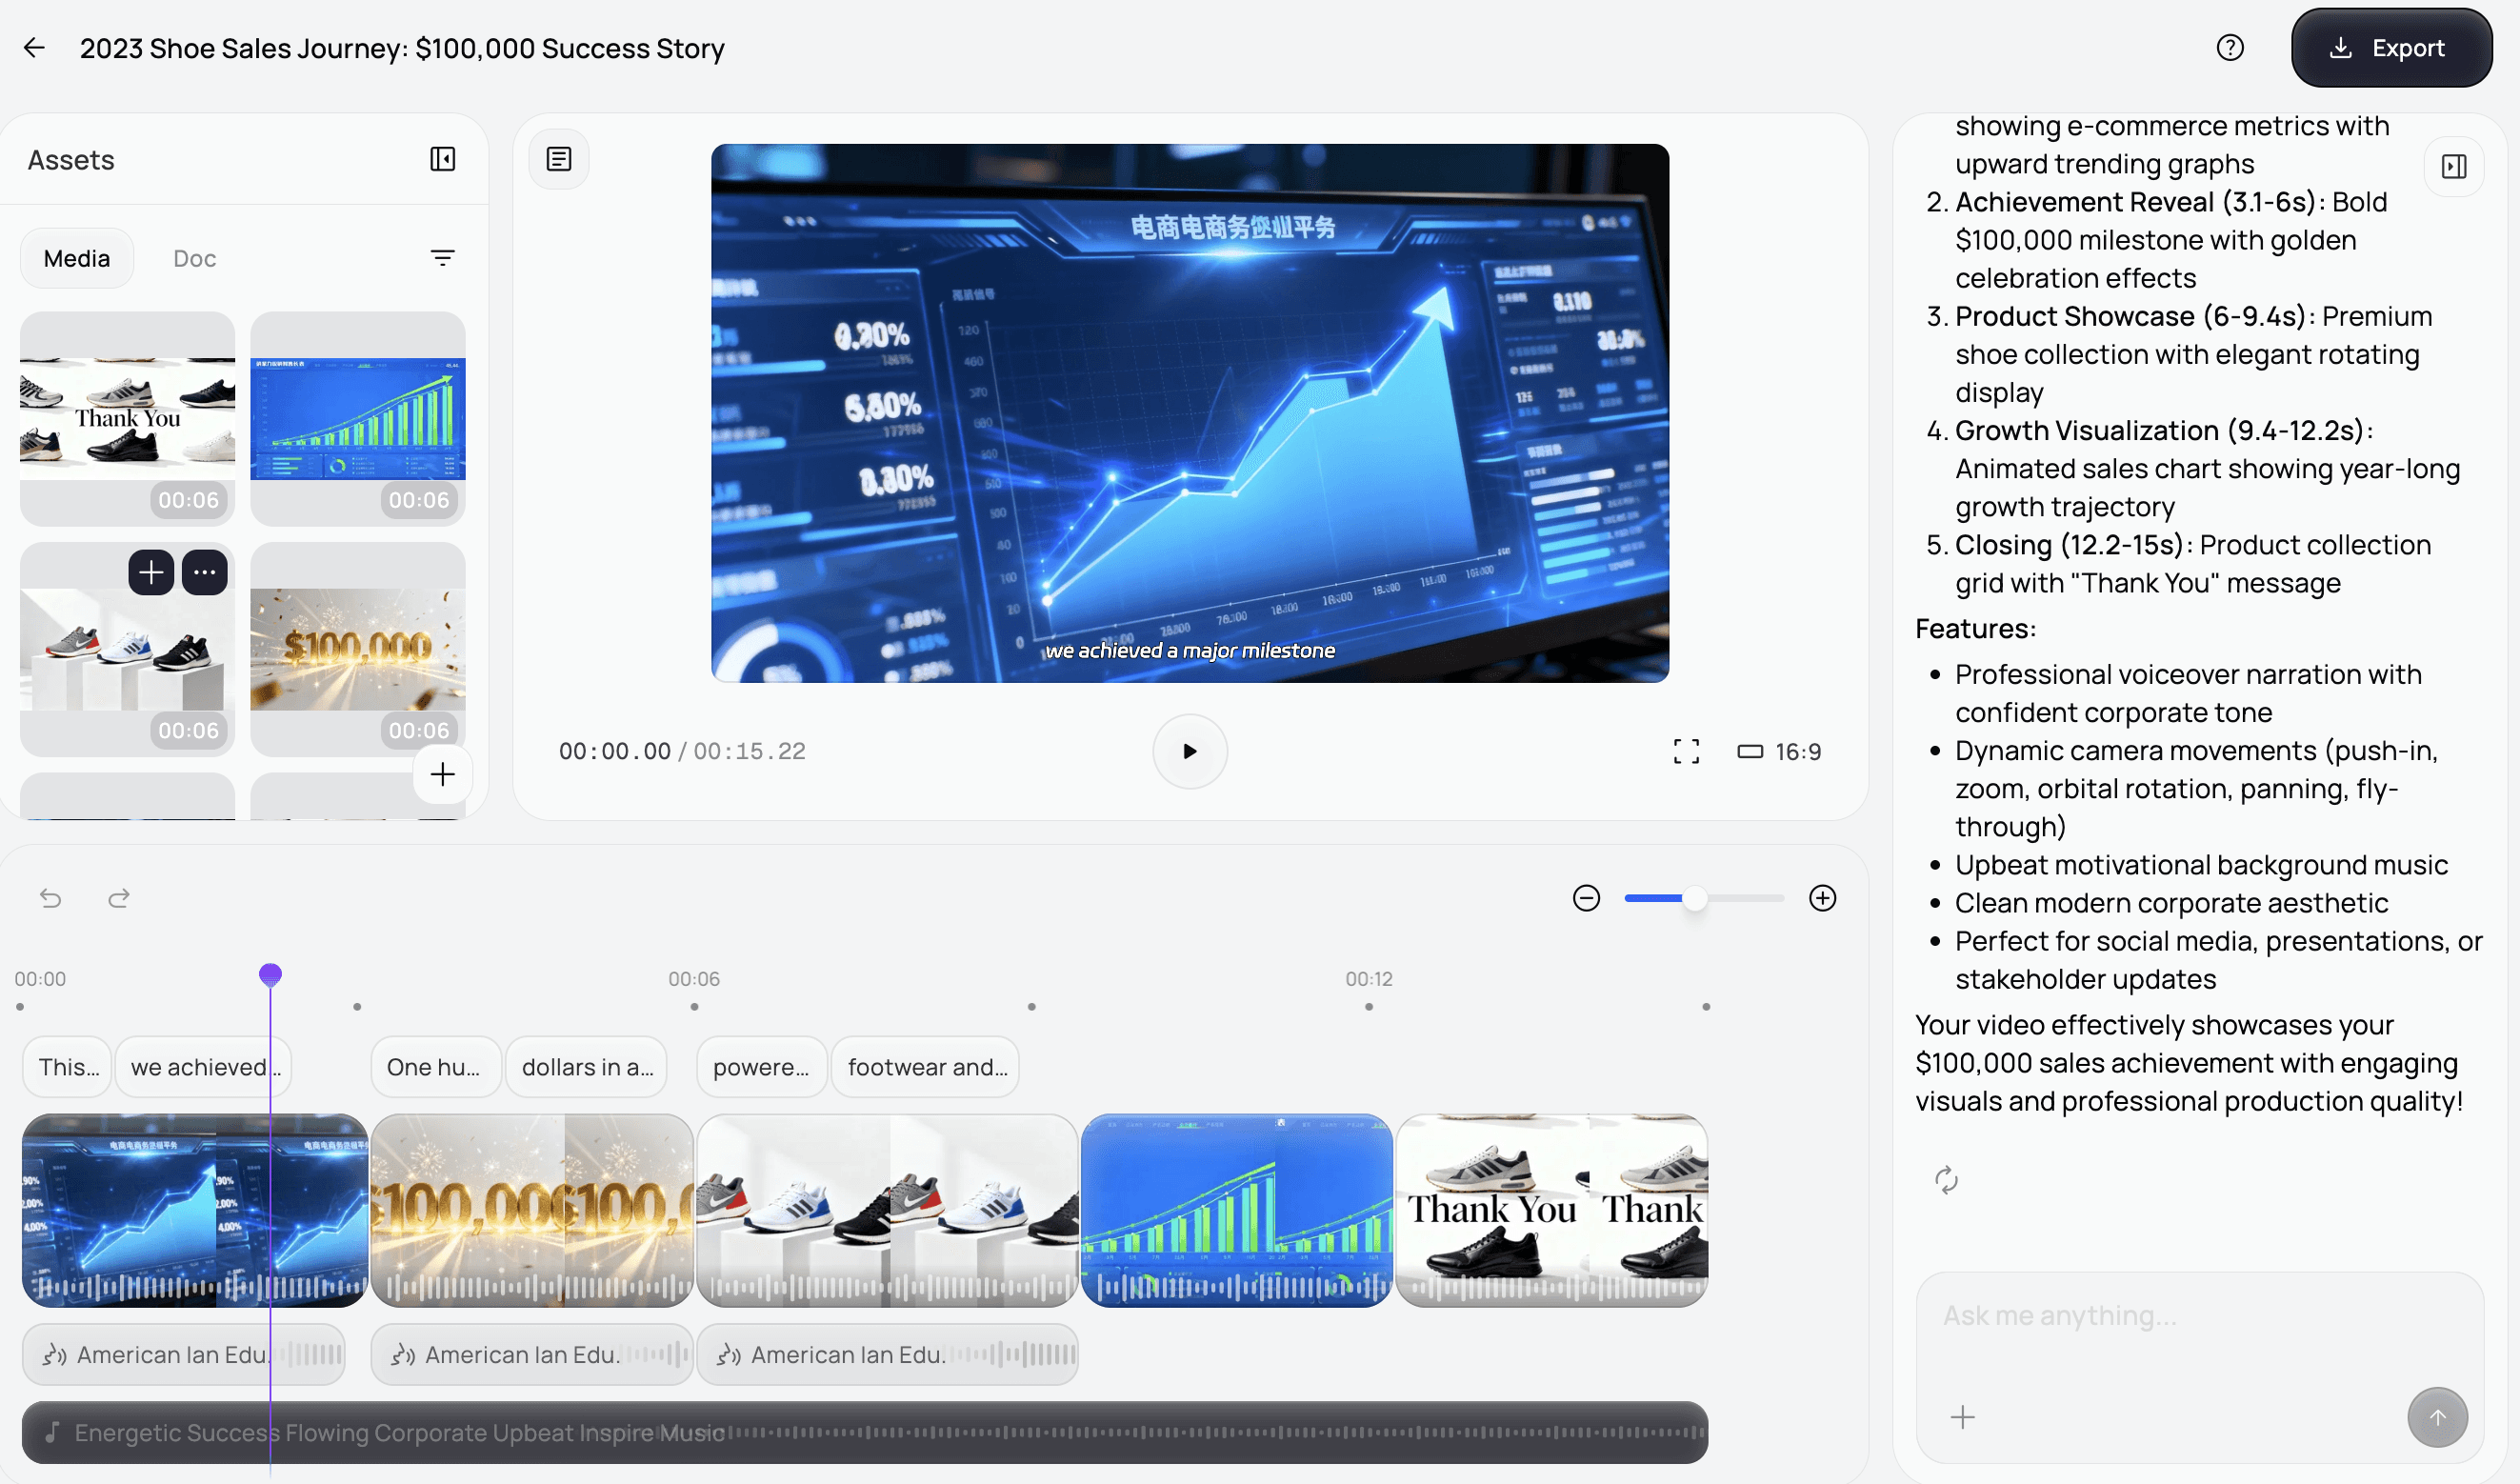Screen dimensions: 2520x1484
Task: Play the video preview
Action: (1189, 751)
